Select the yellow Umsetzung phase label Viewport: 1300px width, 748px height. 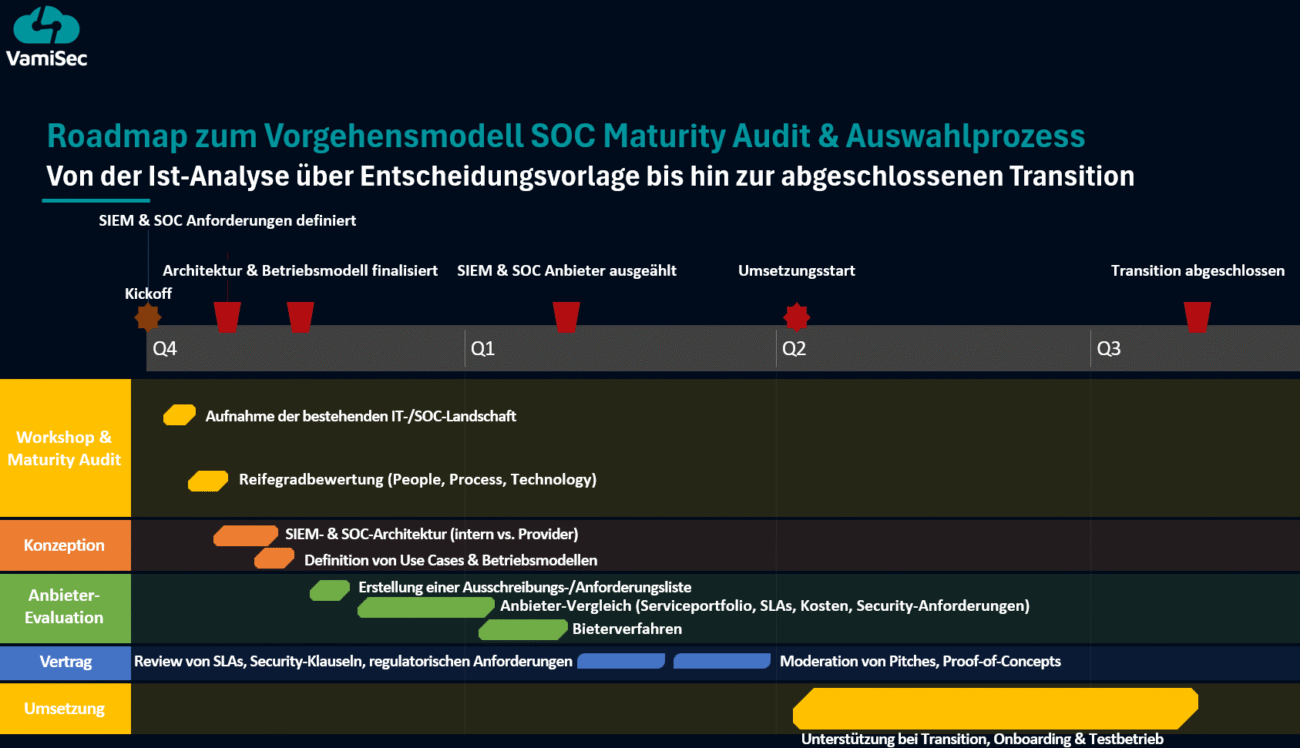tap(65, 709)
